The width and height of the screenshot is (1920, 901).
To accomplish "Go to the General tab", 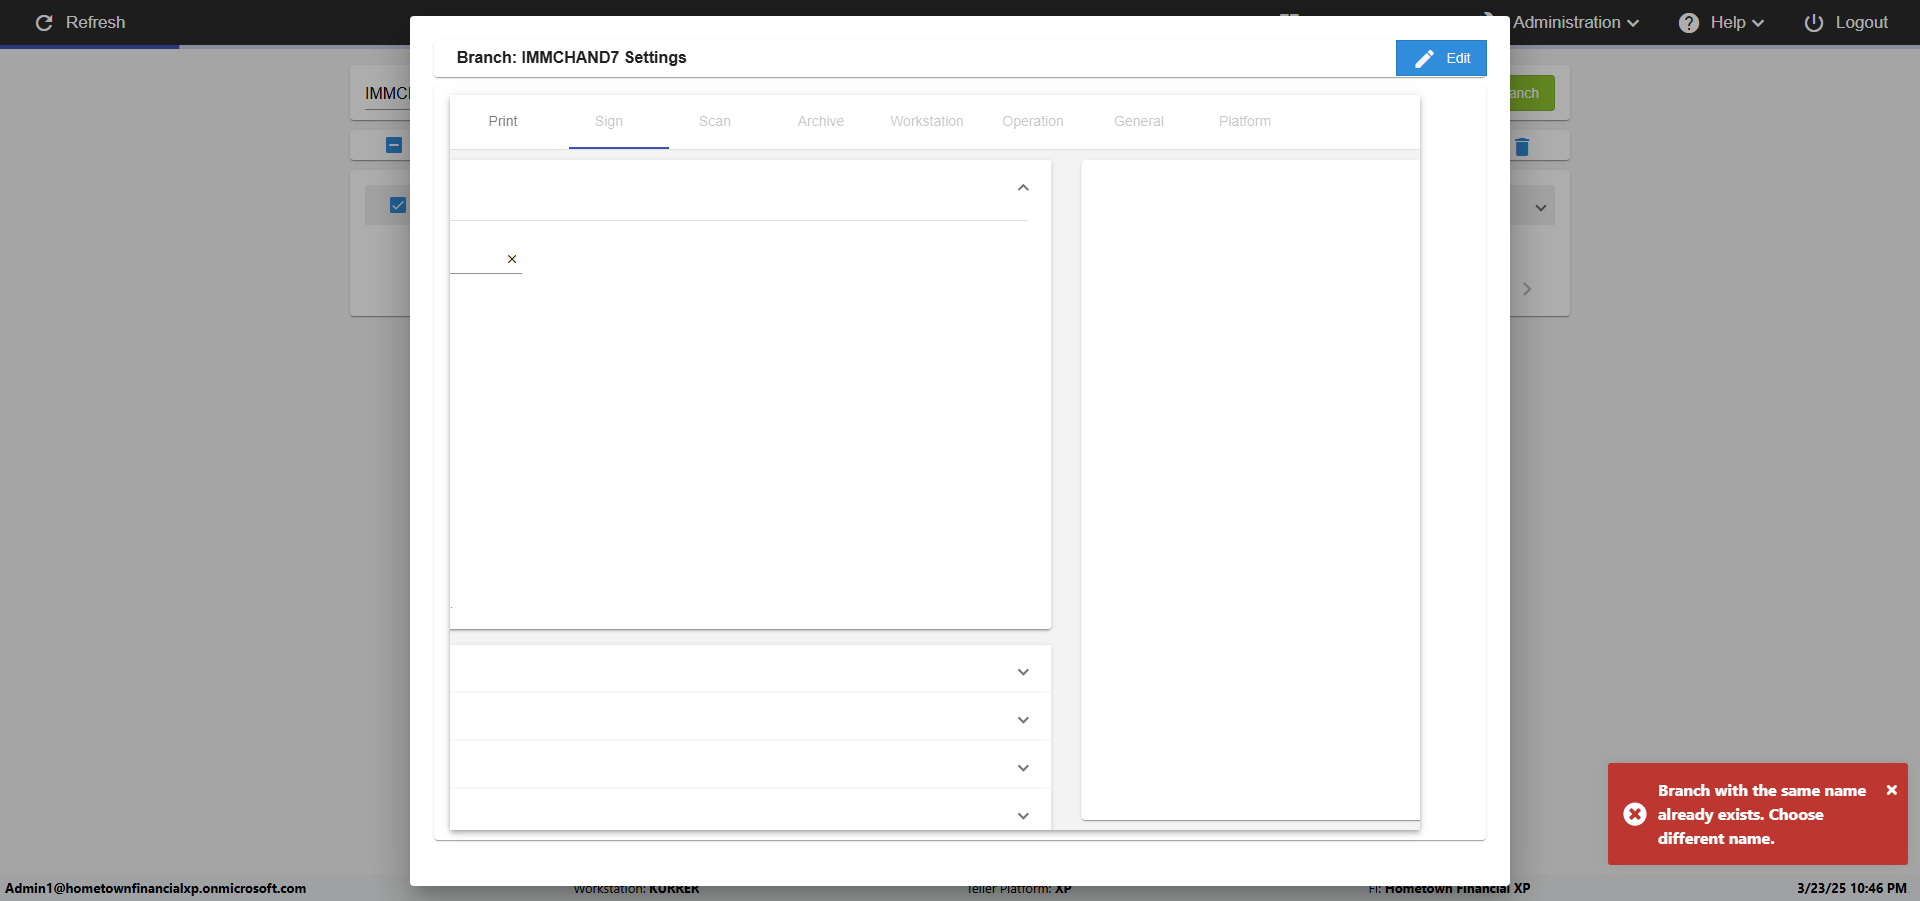I will point(1139,121).
